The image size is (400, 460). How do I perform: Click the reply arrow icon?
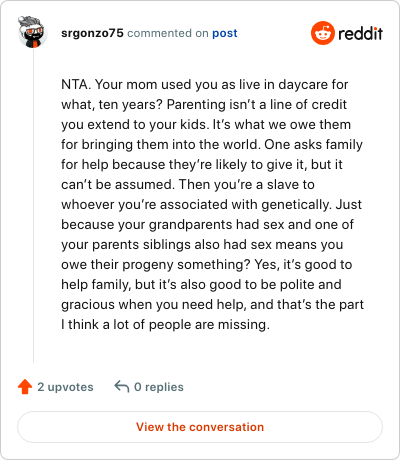pos(122,387)
